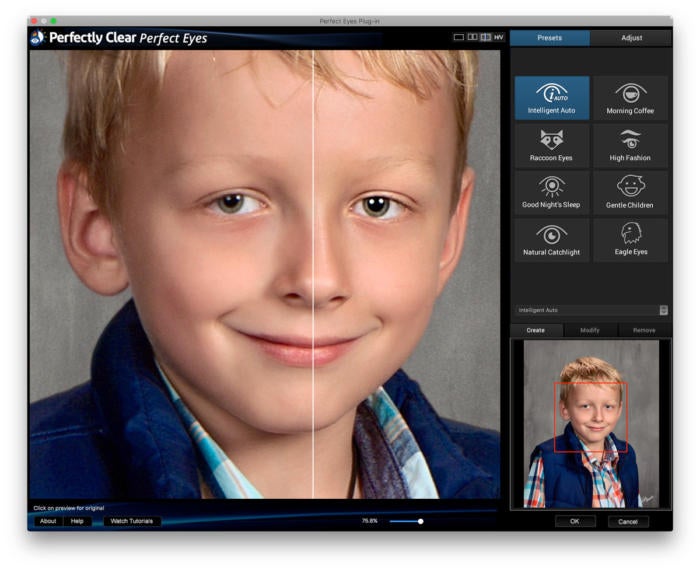Screen dimensions: 700x570
Task: Open the Adjust tab
Action: [x=631, y=38]
